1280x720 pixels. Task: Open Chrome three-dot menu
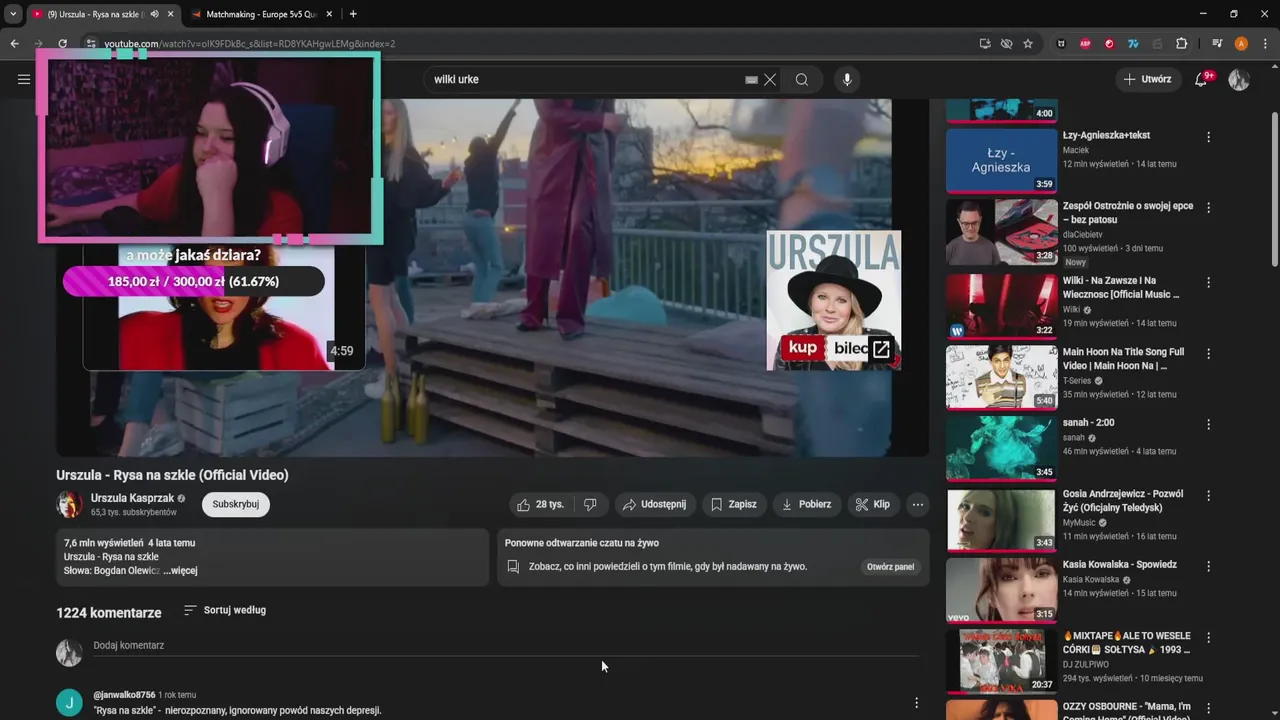1265,43
